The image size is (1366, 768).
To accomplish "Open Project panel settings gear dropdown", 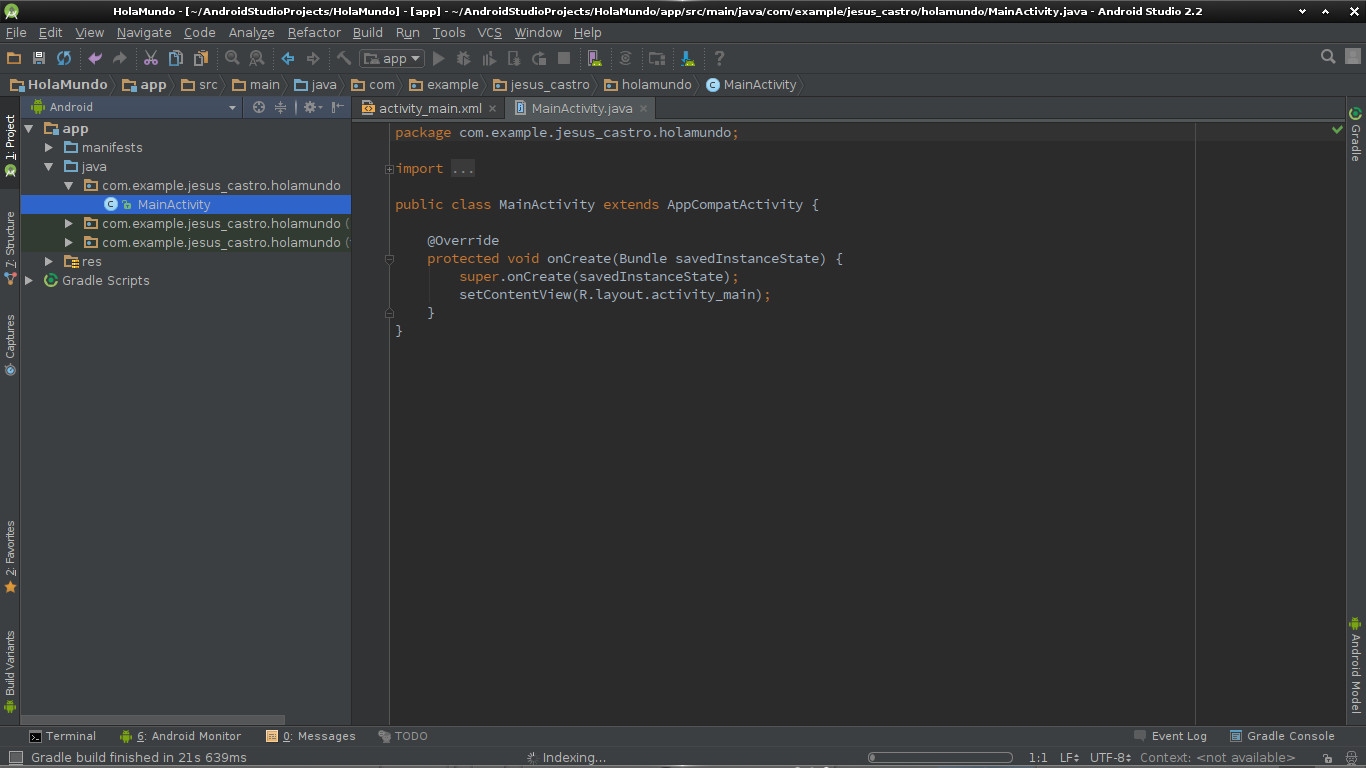I will pyautogui.click(x=313, y=107).
